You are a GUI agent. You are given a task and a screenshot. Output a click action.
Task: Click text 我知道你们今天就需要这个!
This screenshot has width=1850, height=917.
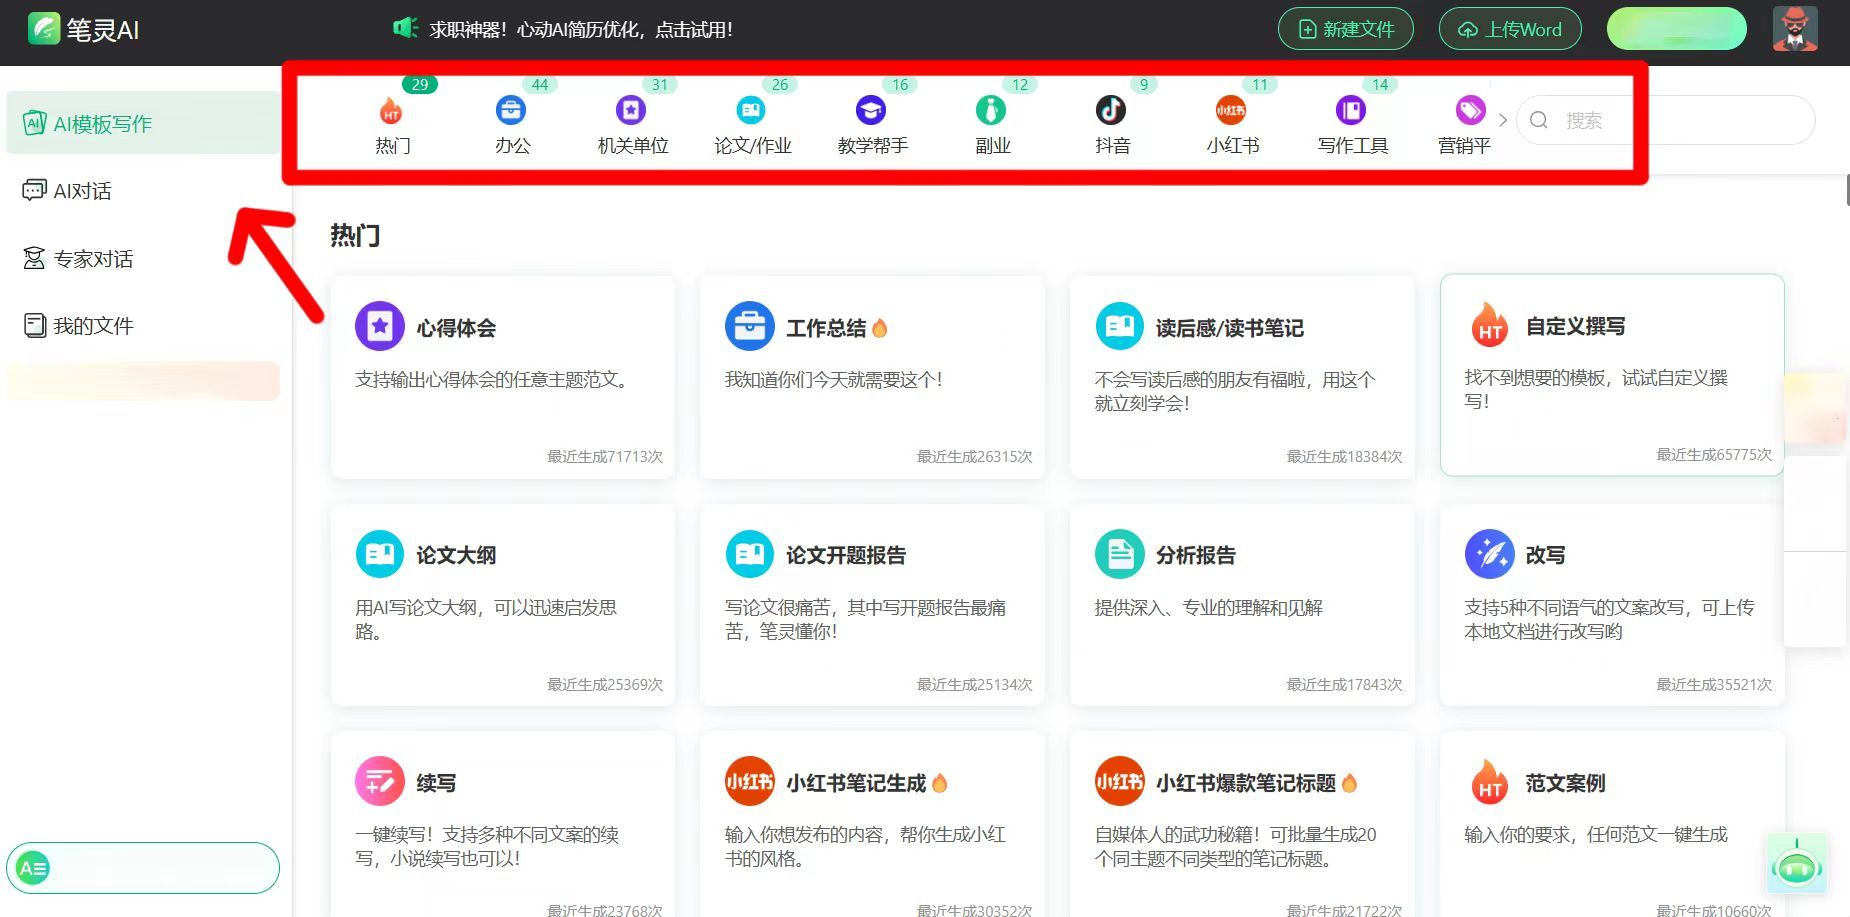pos(833,380)
